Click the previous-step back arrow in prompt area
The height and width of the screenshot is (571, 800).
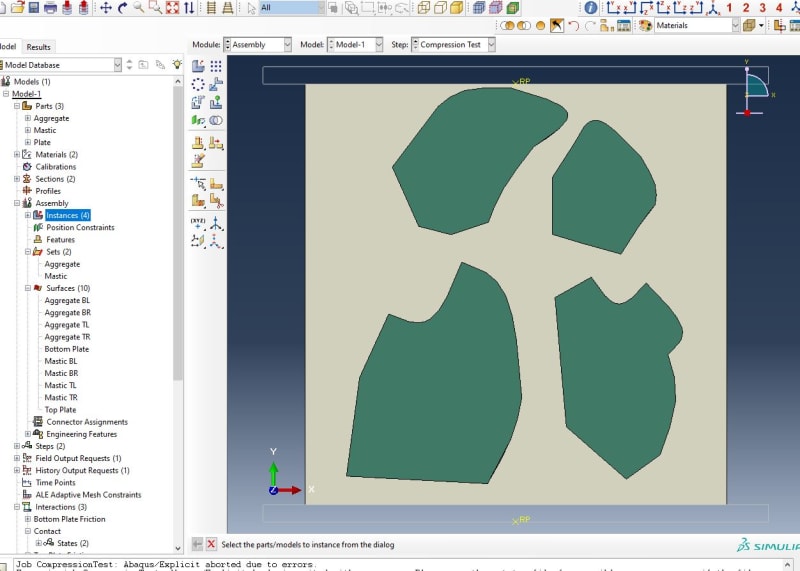tap(197, 544)
